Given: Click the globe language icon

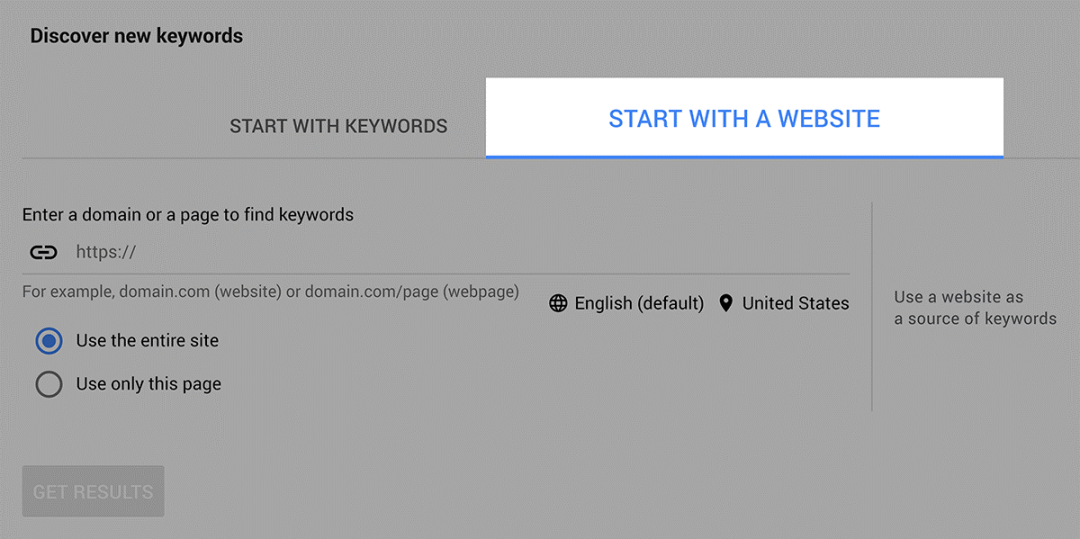Looking at the screenshot, I should click(558, 304).
